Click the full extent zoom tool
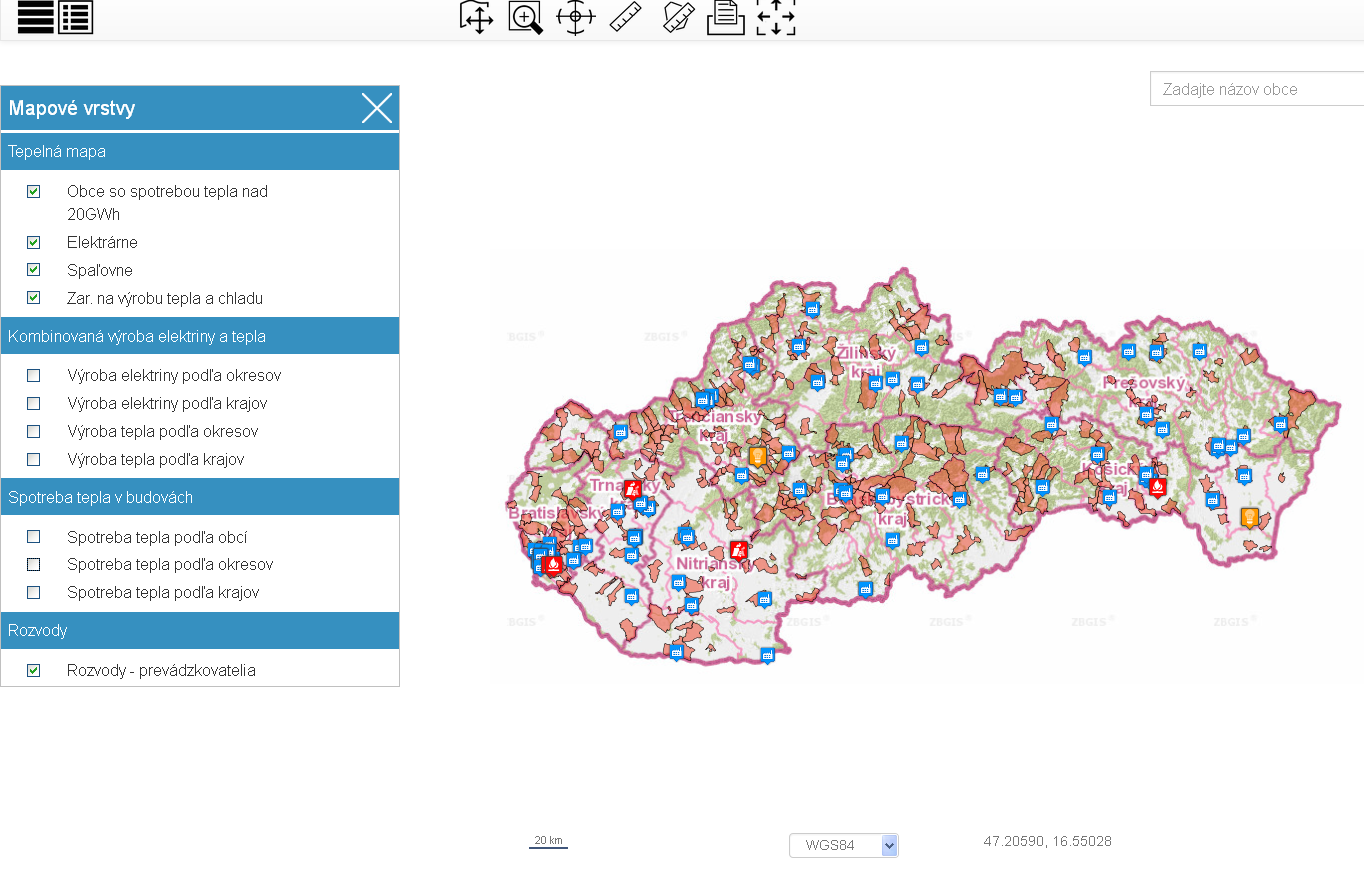Viewport: 1364px width, 876px height. [776, 17]
